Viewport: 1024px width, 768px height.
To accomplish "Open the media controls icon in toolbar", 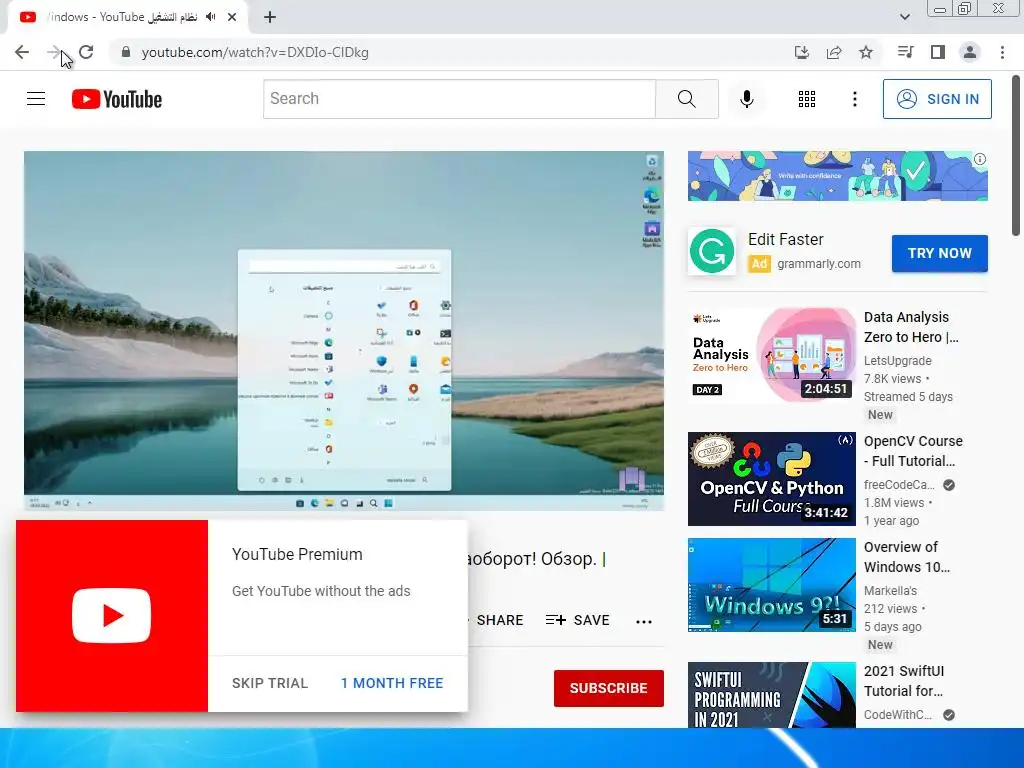I will pyautogui.click(x=905, y=52).
